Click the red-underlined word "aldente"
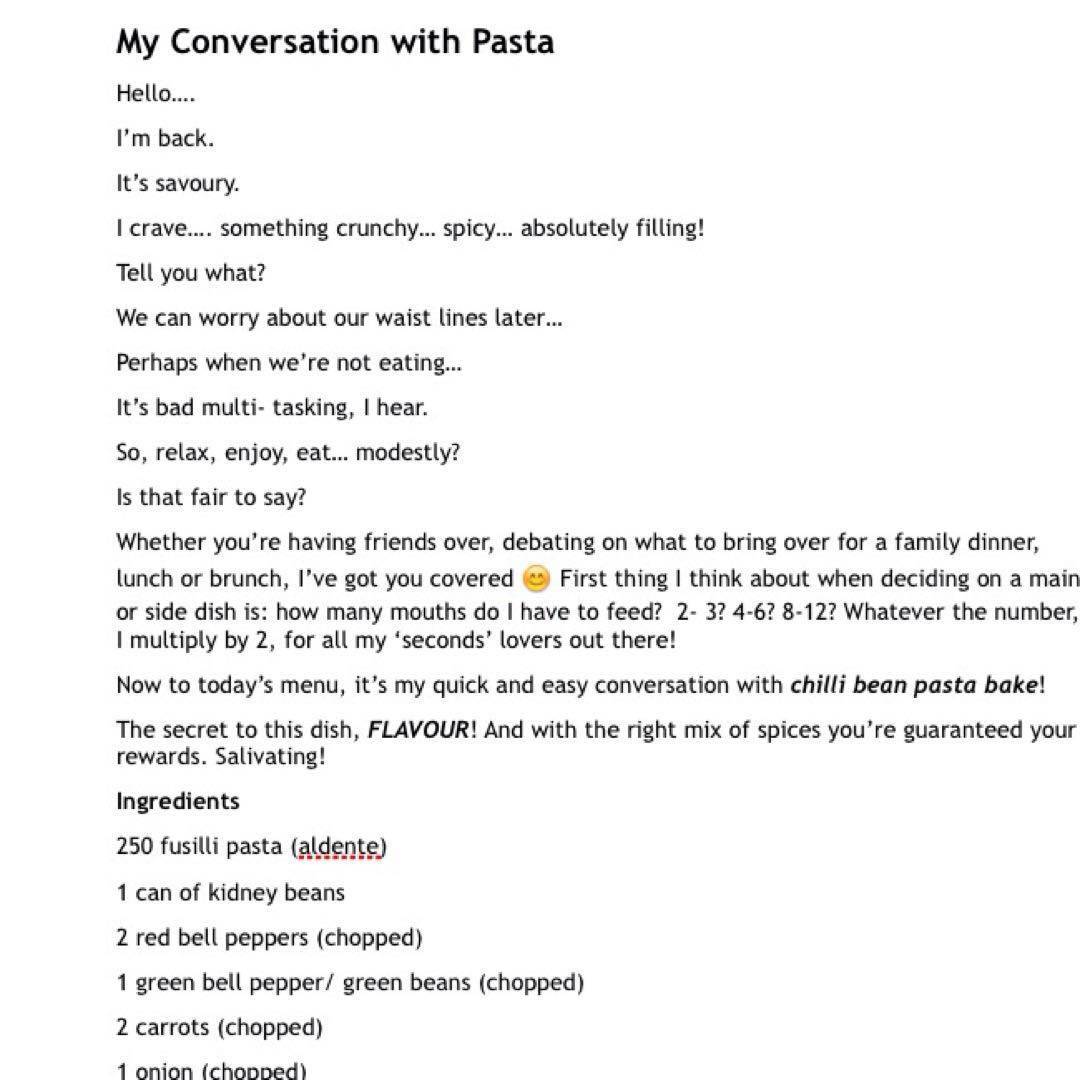 (339, 847)
